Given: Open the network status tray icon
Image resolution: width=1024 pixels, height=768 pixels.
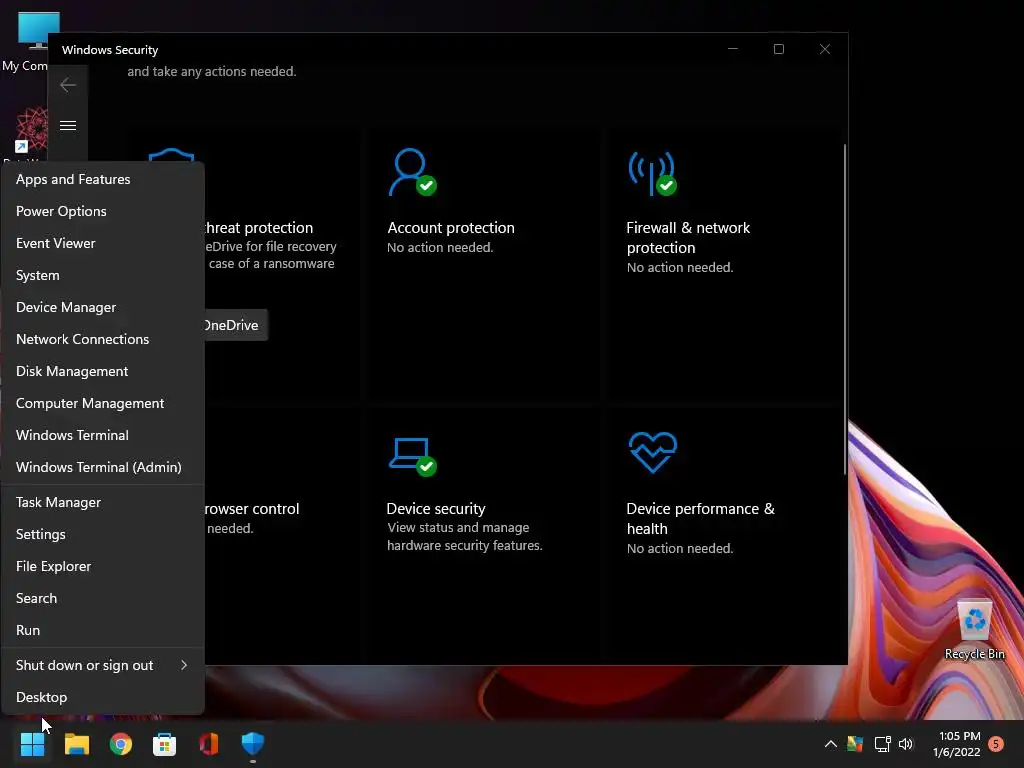Looking at the screenshot, I should (x=882, y=744).
